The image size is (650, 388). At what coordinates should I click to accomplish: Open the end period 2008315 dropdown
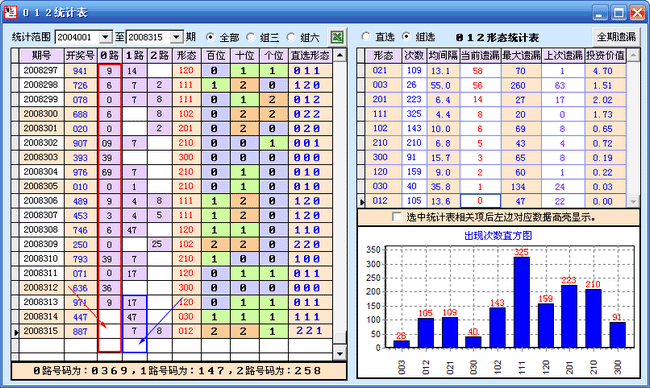177,37
